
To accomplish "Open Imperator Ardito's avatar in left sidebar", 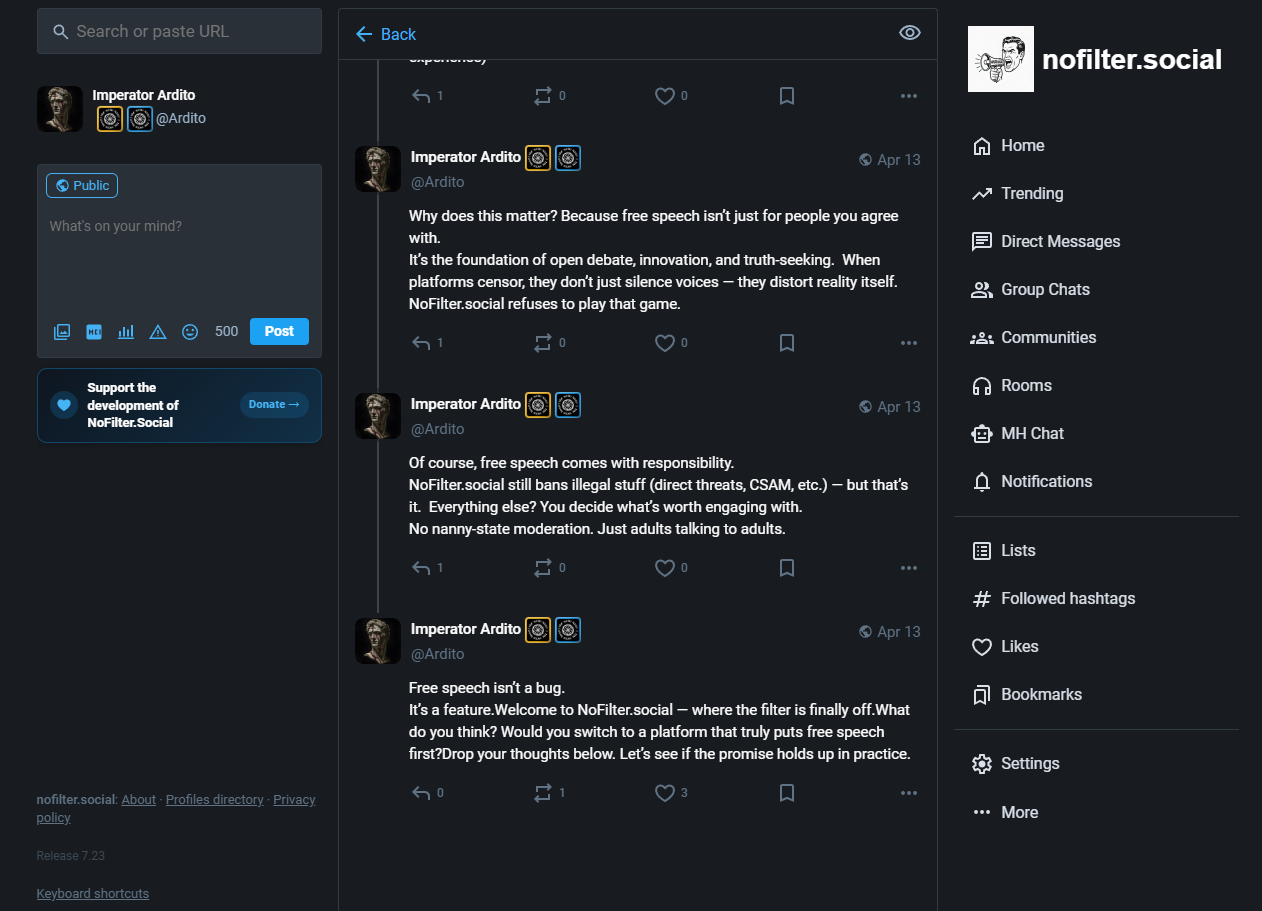I will tap(60, 108).
